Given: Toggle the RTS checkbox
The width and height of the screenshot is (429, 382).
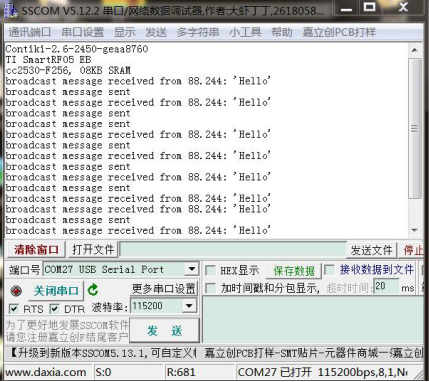Looking at the screenshot, I should pos(14,309).
